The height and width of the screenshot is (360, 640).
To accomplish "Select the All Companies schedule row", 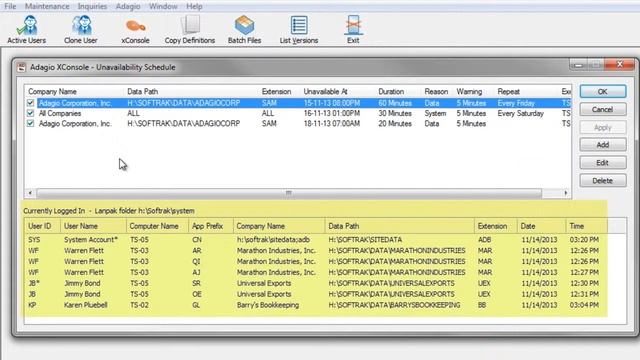I will click(298, 113).
